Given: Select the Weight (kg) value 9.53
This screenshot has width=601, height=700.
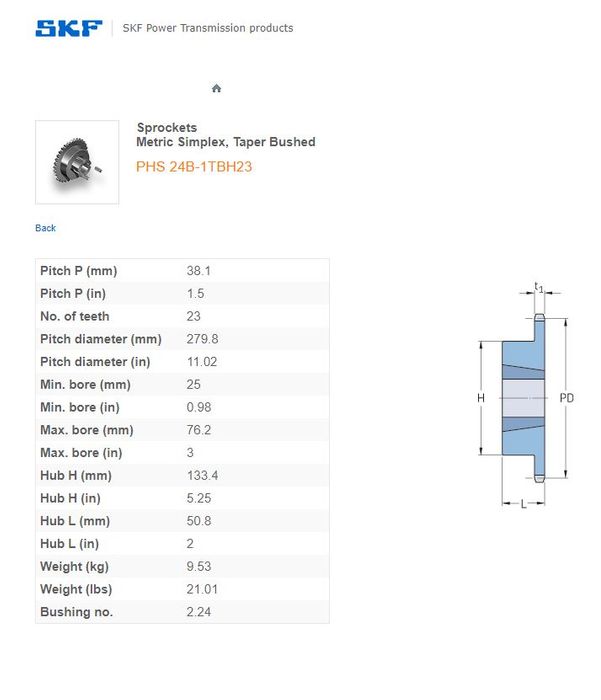Looking at the screenshot, I should pyautogui.click(x=199, y=566).
